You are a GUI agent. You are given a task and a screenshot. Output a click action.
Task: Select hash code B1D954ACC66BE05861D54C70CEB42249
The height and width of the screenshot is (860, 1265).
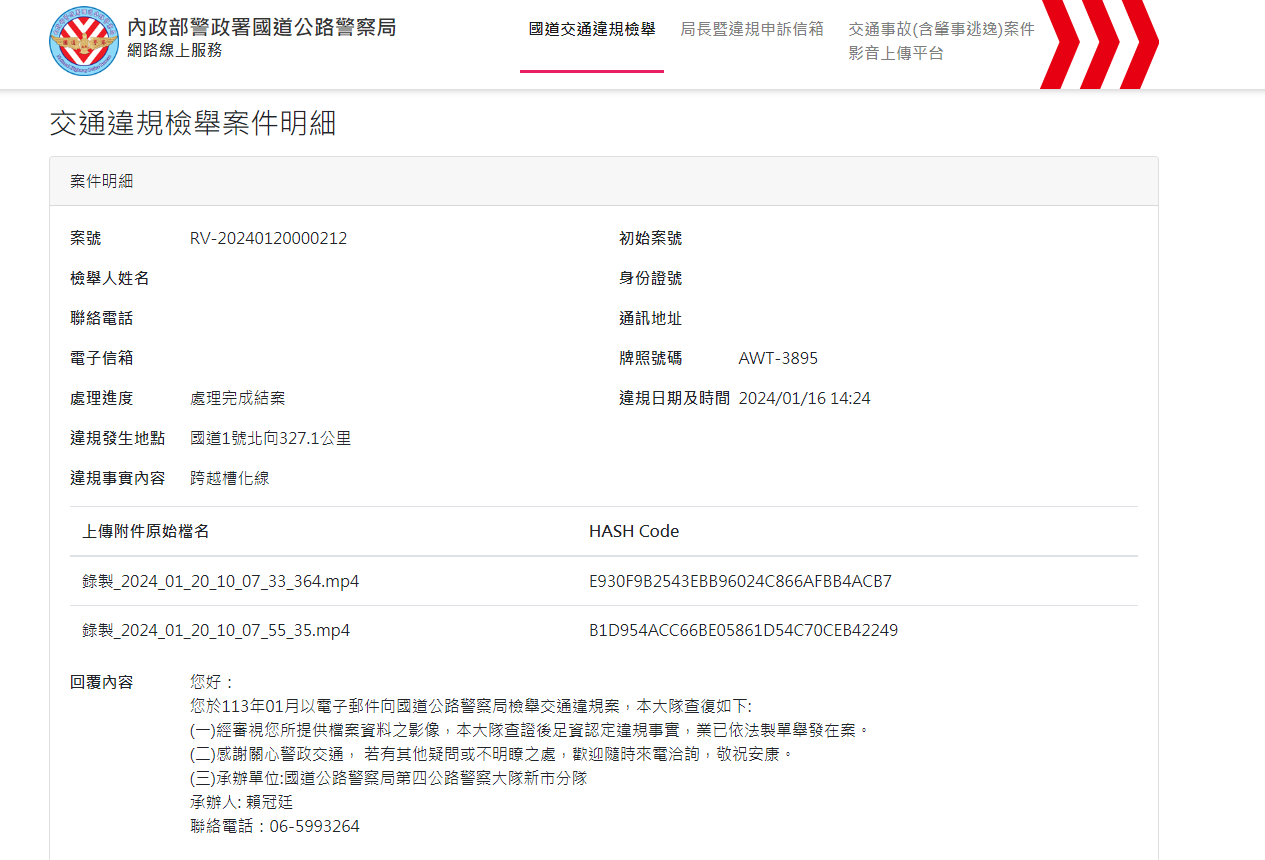pyautogui.click(x=743, y=630)
